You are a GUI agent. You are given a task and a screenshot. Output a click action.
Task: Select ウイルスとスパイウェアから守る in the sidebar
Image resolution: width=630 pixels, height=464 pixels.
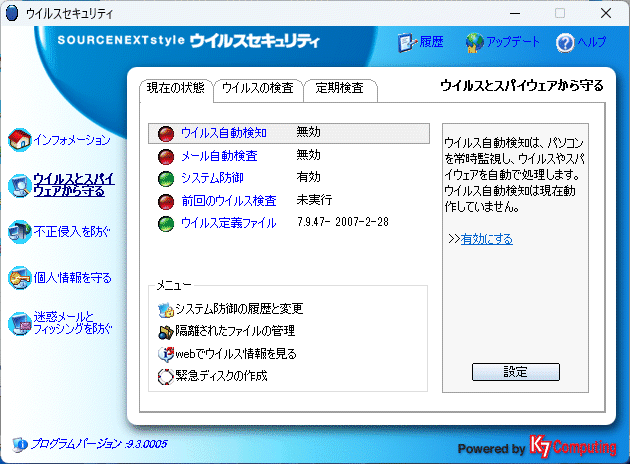pyautogui.click(x=74, y=185)
